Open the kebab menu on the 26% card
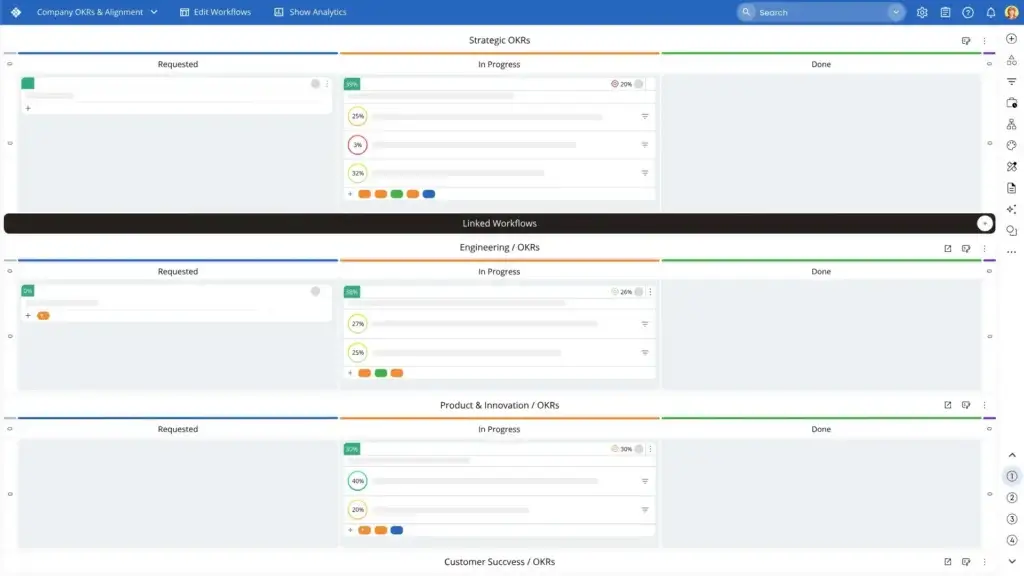Image resolution: width=1024 pixels, height=576 pixels. tap(649, 291)
